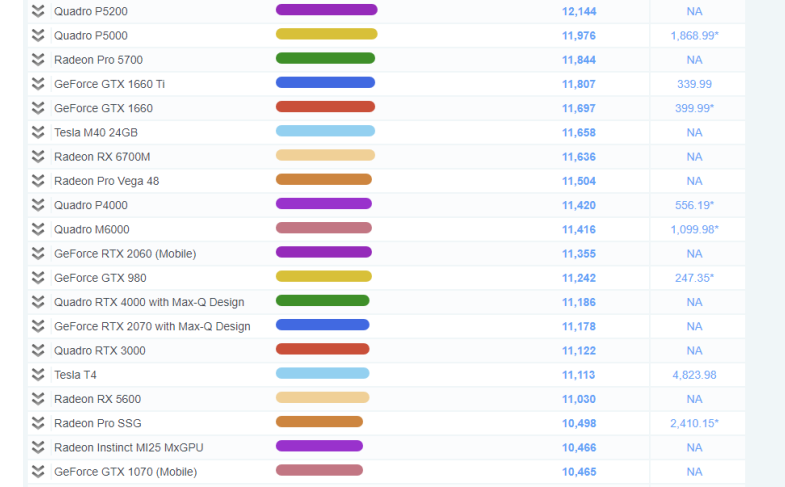Open price 556.19* for Quadro P4000
The height and width of the screenshot is (487, 785).
[694, 205]
